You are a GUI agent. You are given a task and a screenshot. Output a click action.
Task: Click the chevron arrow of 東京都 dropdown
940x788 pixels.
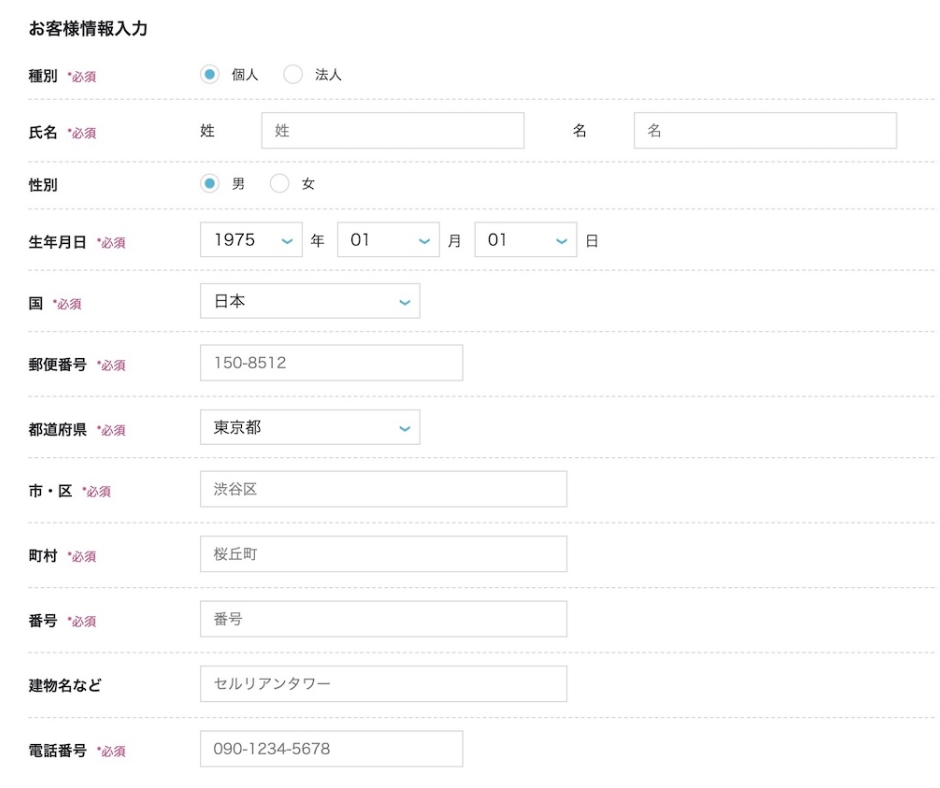click(405, 429)
